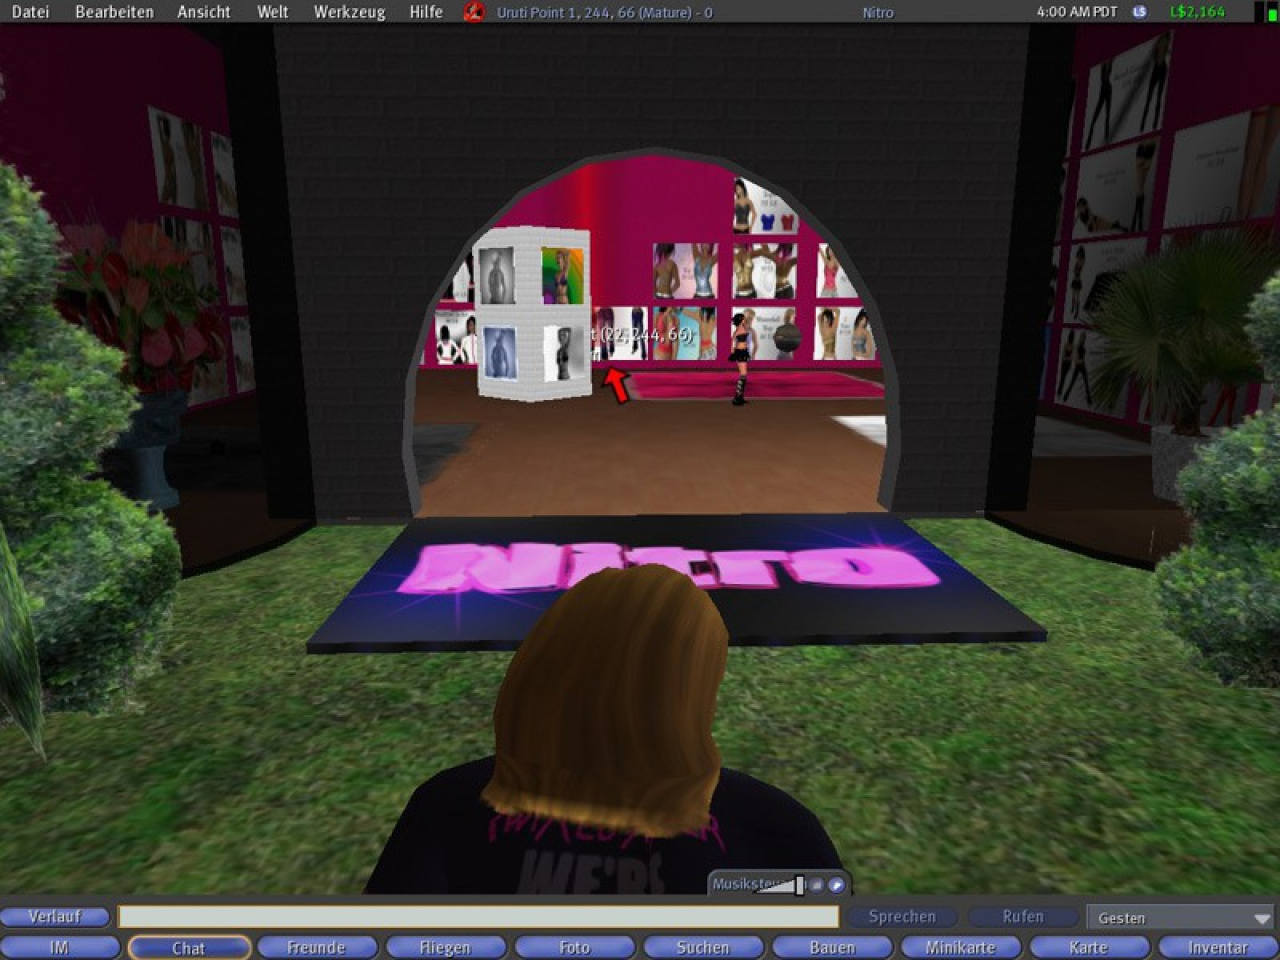Toggle the Minikarte
This screenshot has width=1280, height=960.
pyautogui.click(x=960, y=947)
